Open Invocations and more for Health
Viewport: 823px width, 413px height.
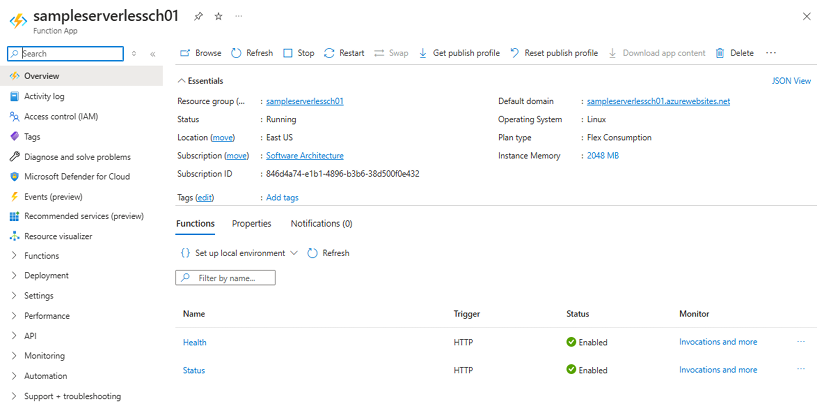coord(718,342)
